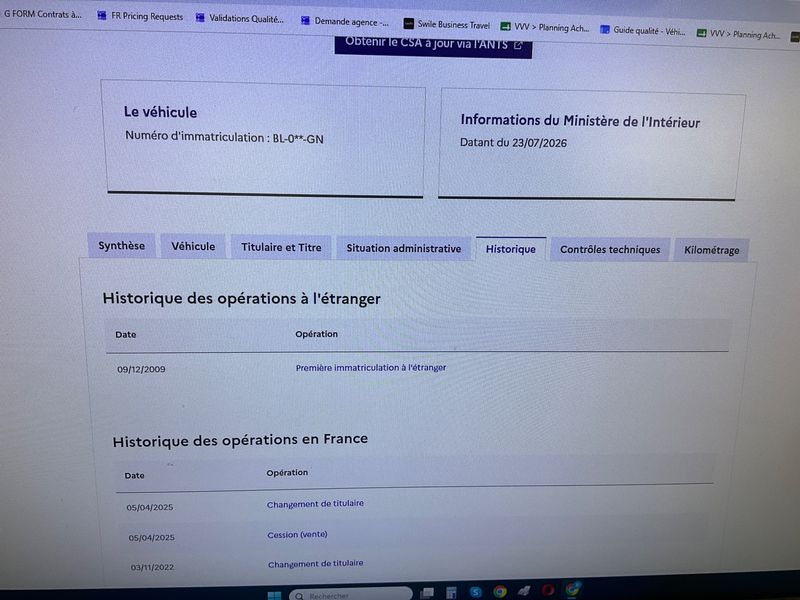Click Obtenir le CSA à jour via l'ANTS button
The width and height of the screenshot is (800, 600).
433,46
